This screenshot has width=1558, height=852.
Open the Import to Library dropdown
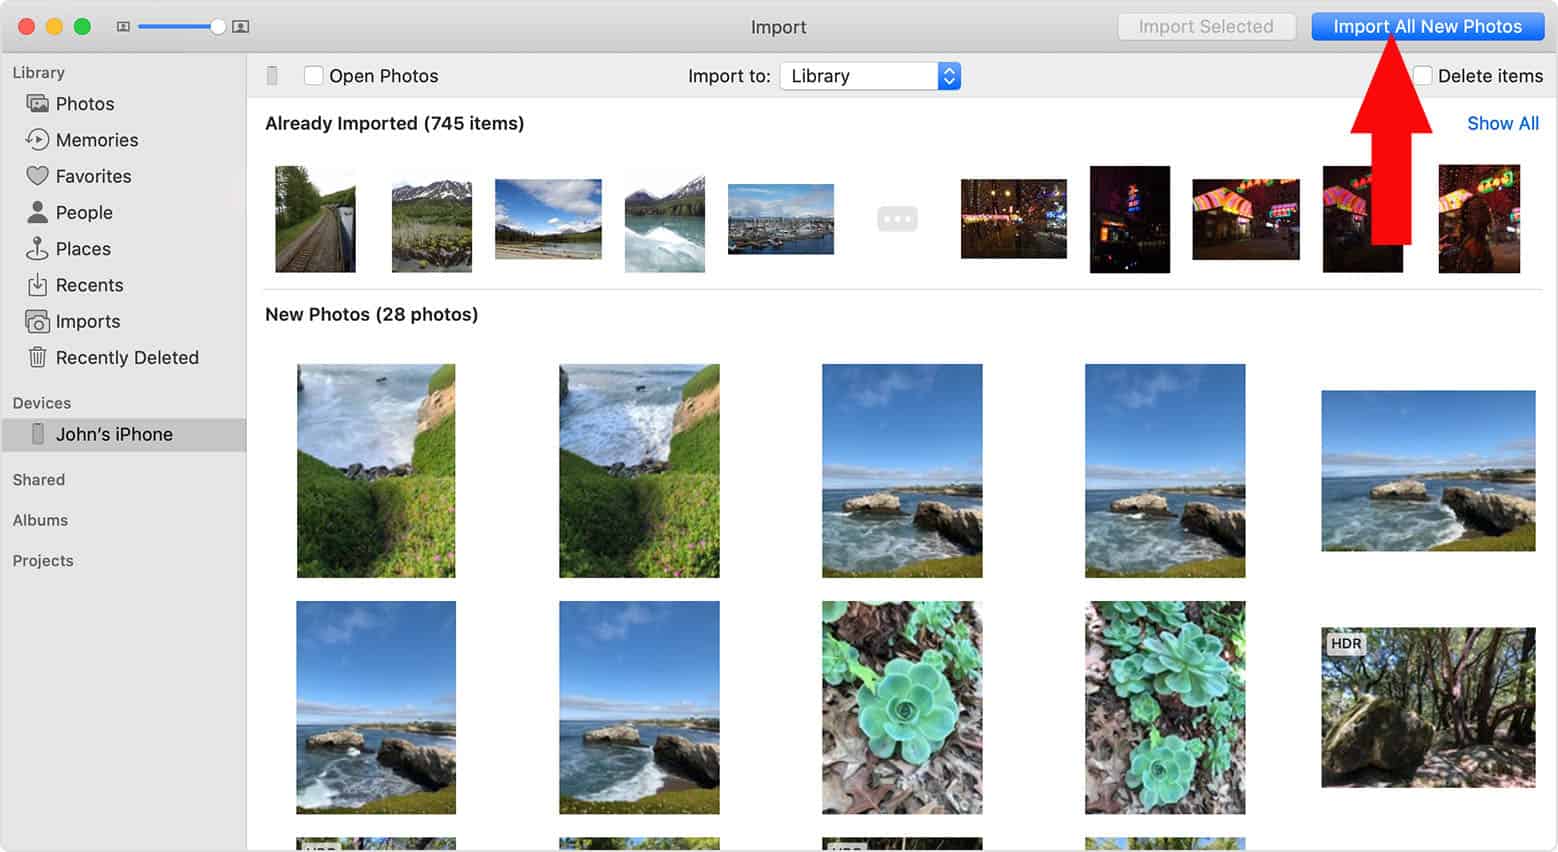click(869, 76)
